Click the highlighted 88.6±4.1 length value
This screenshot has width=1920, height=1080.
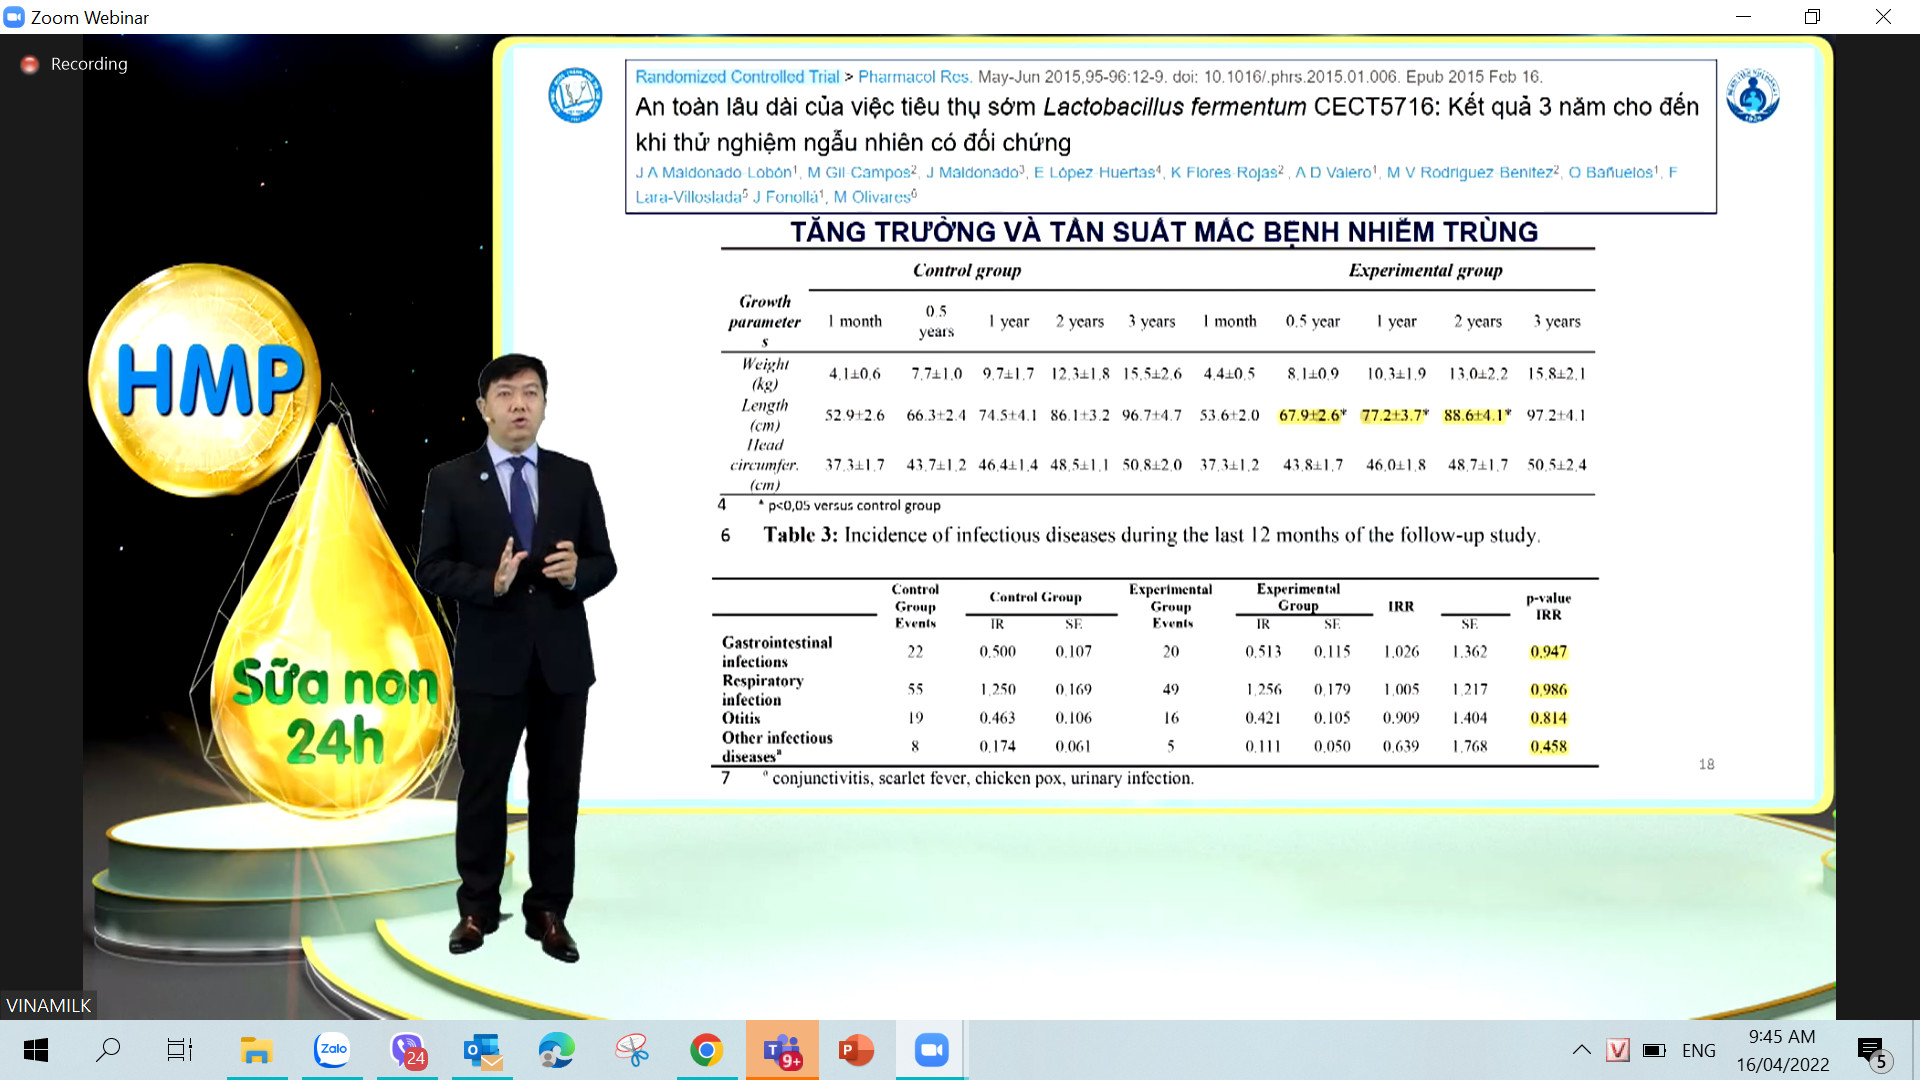[1477, 415]
